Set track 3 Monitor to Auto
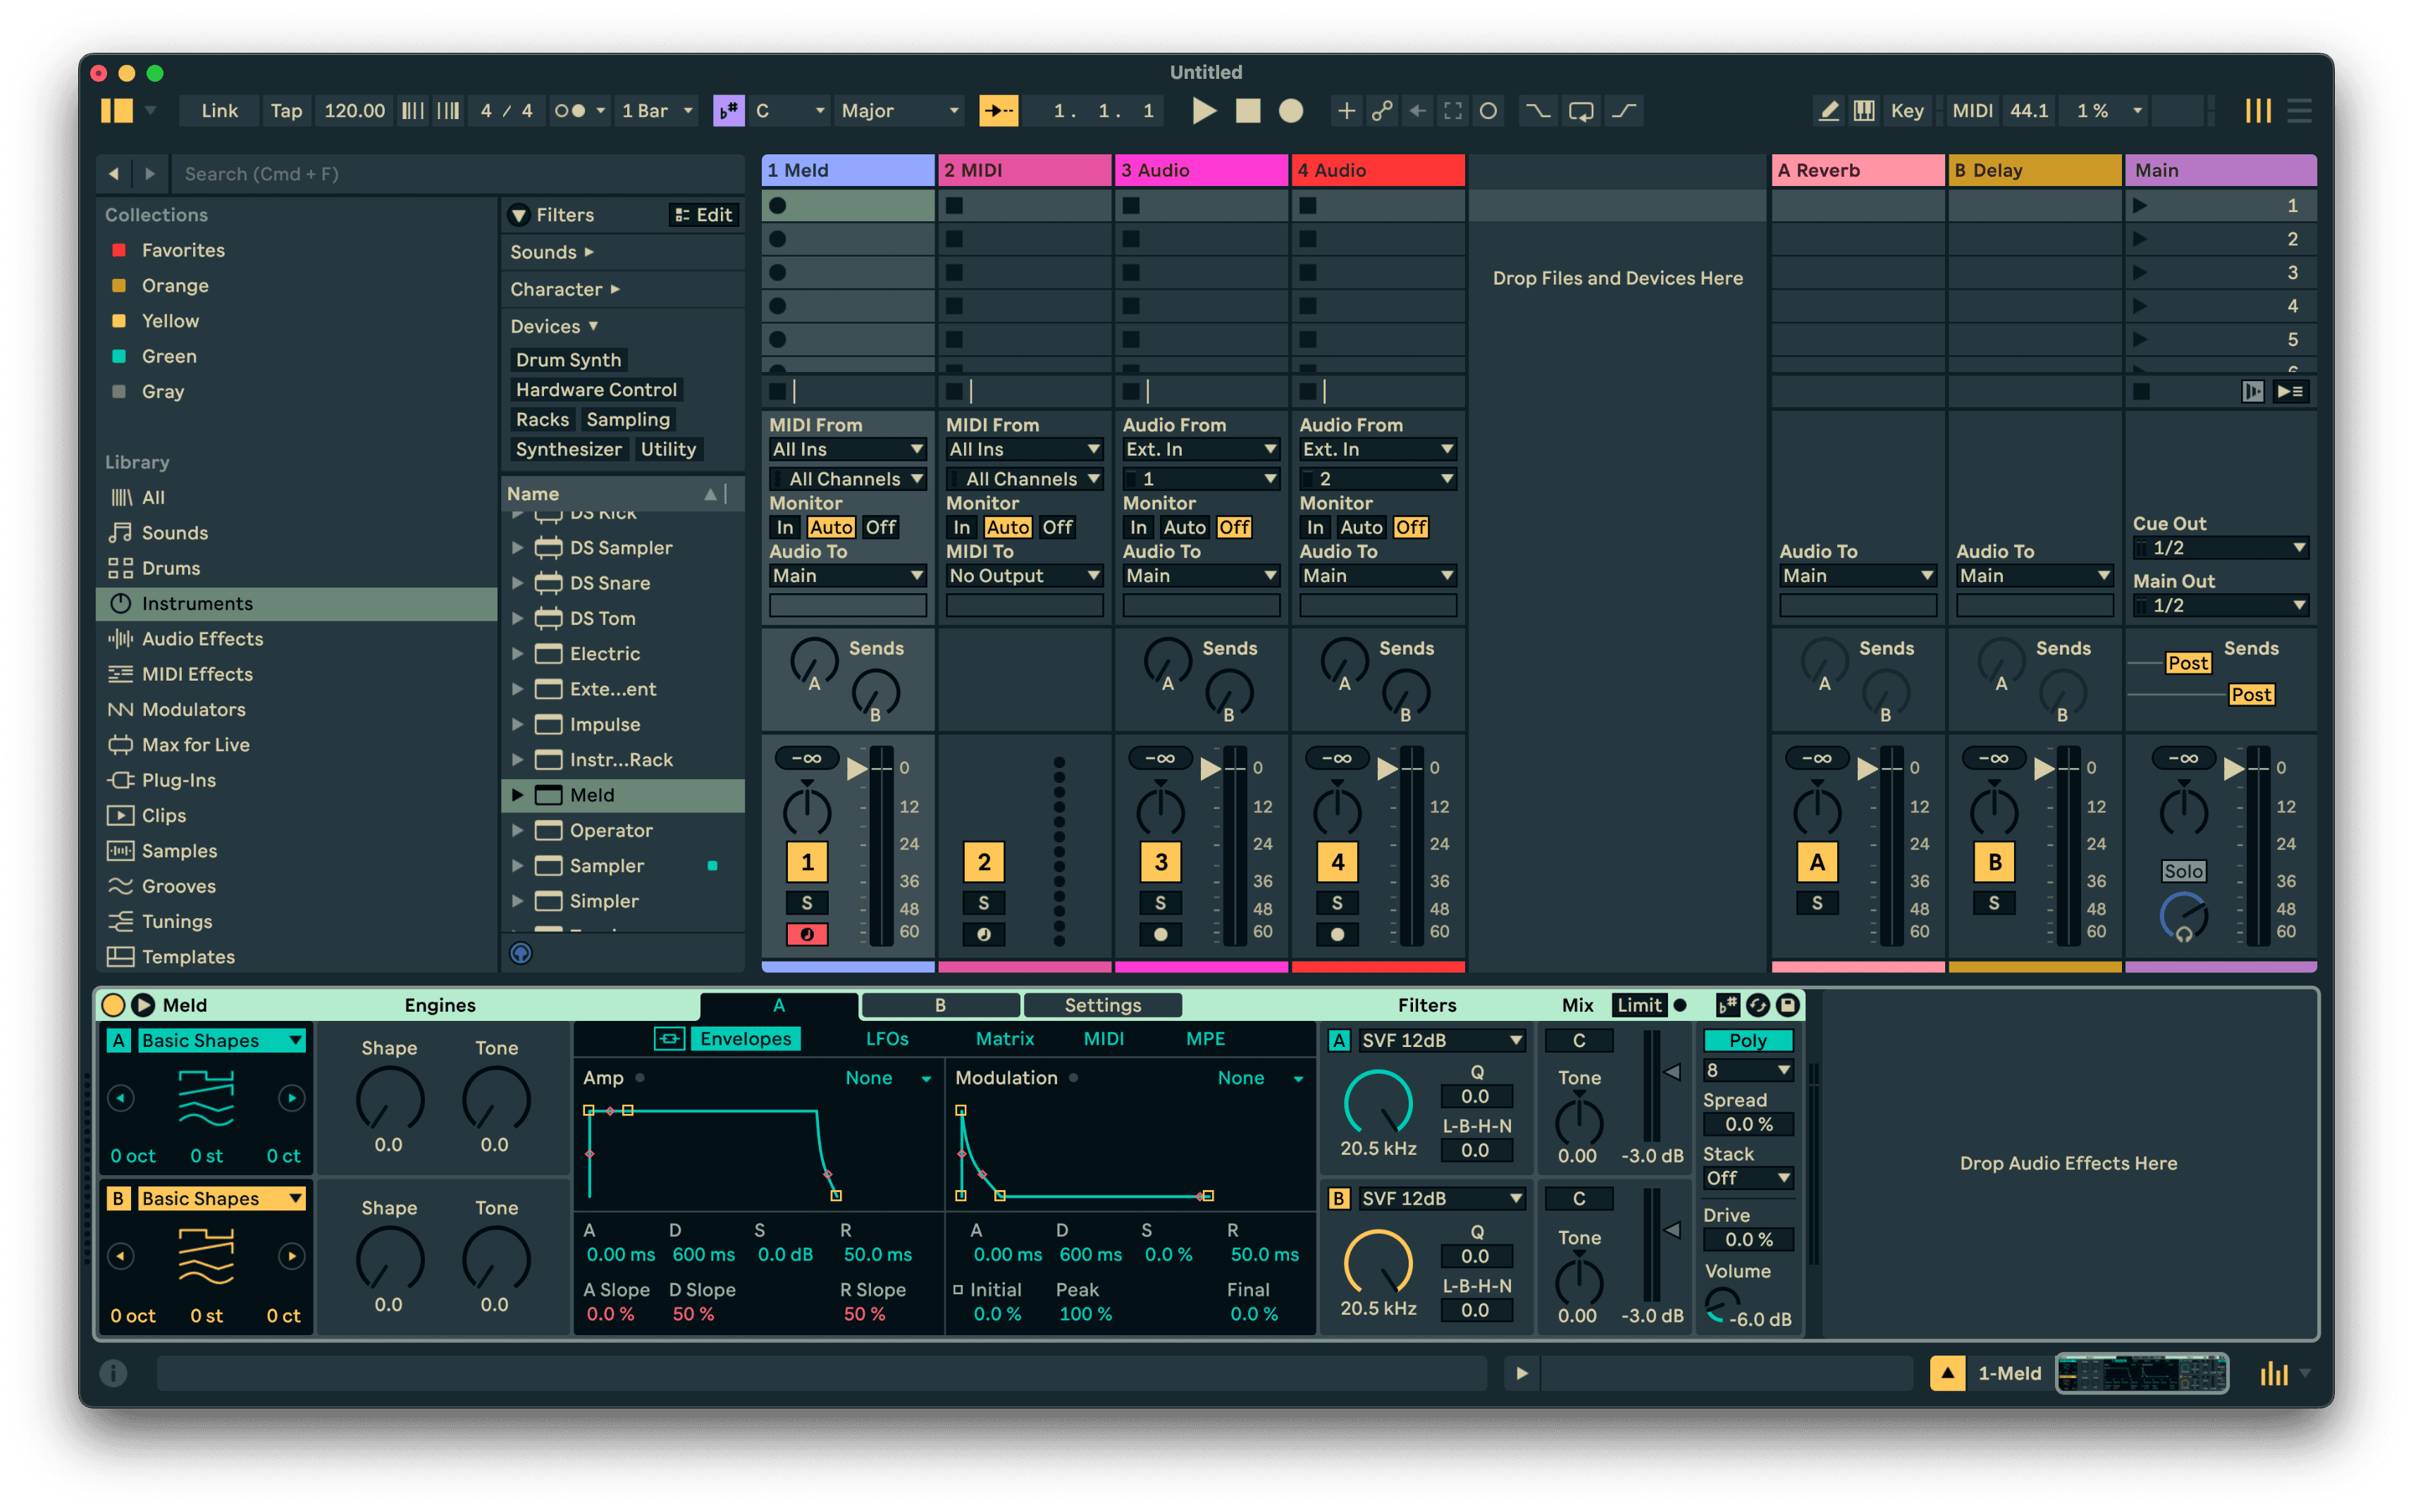The width and height of the screenshot is (2413, 1512). (1184, 527)
